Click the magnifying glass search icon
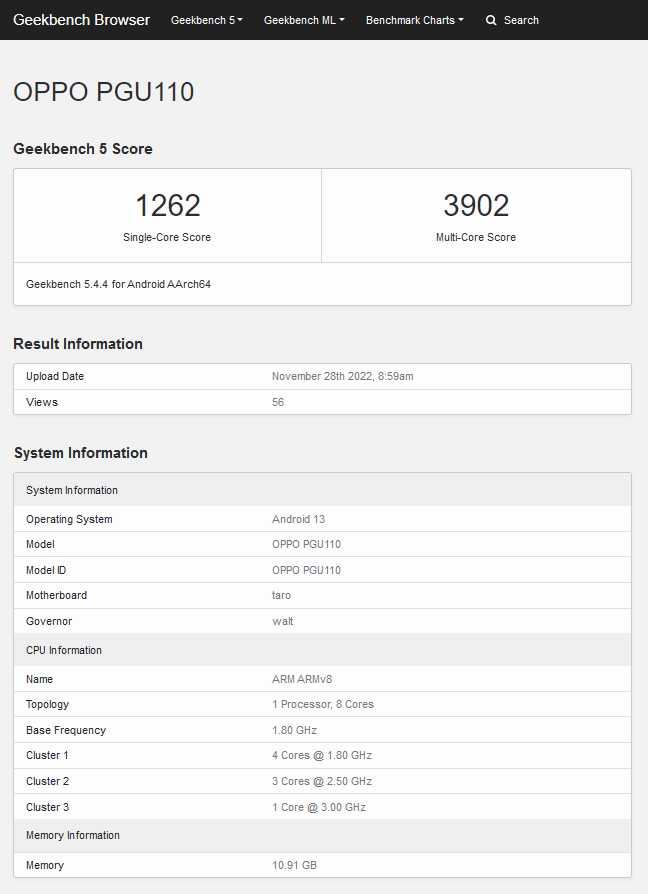 pyautogui.click(x=491, y=20)
